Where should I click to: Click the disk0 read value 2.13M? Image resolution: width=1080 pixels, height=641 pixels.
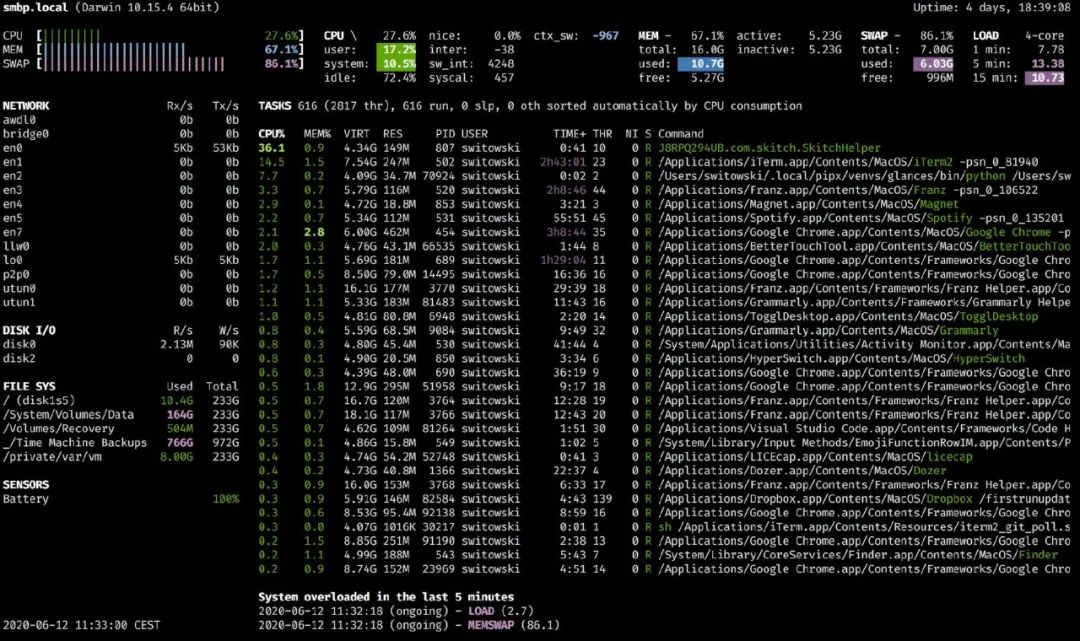click(x=176, y=344)
